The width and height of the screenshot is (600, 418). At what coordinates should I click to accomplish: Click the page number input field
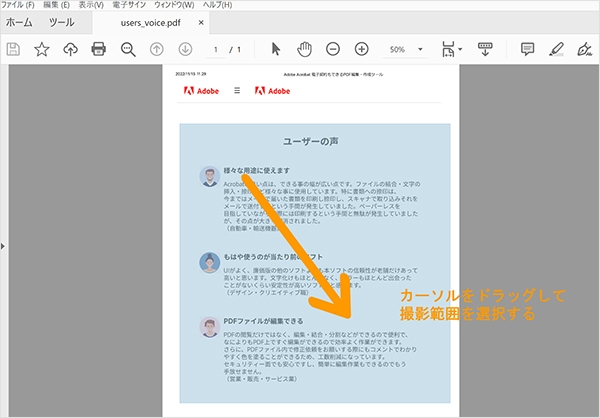(x=215, y=49)
